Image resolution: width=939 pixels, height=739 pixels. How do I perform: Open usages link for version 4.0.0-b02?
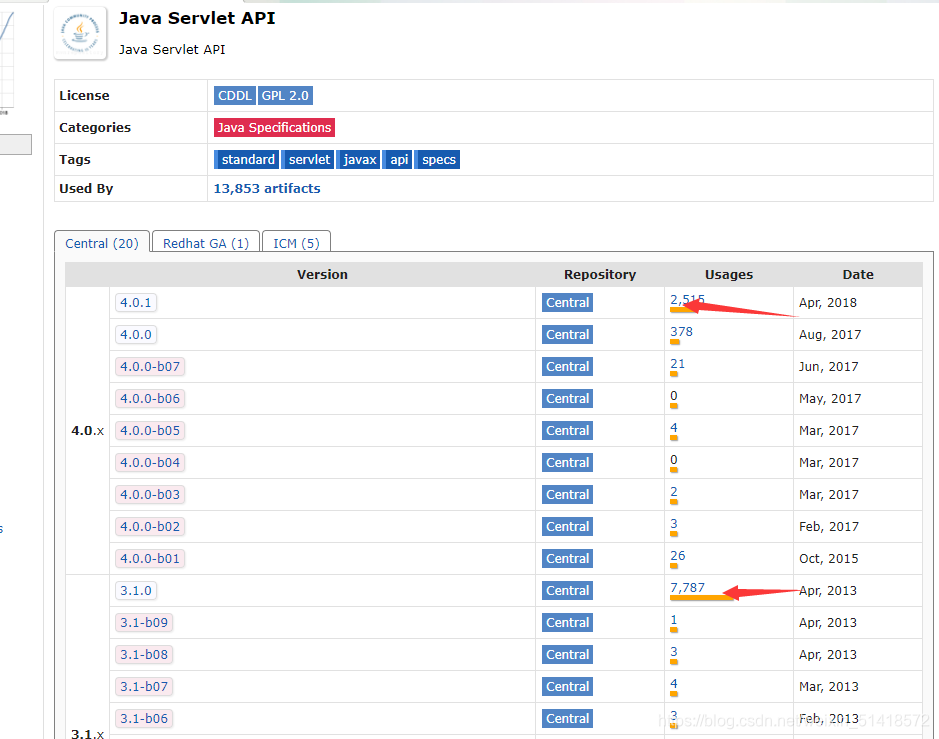click(x=674, y=524)
